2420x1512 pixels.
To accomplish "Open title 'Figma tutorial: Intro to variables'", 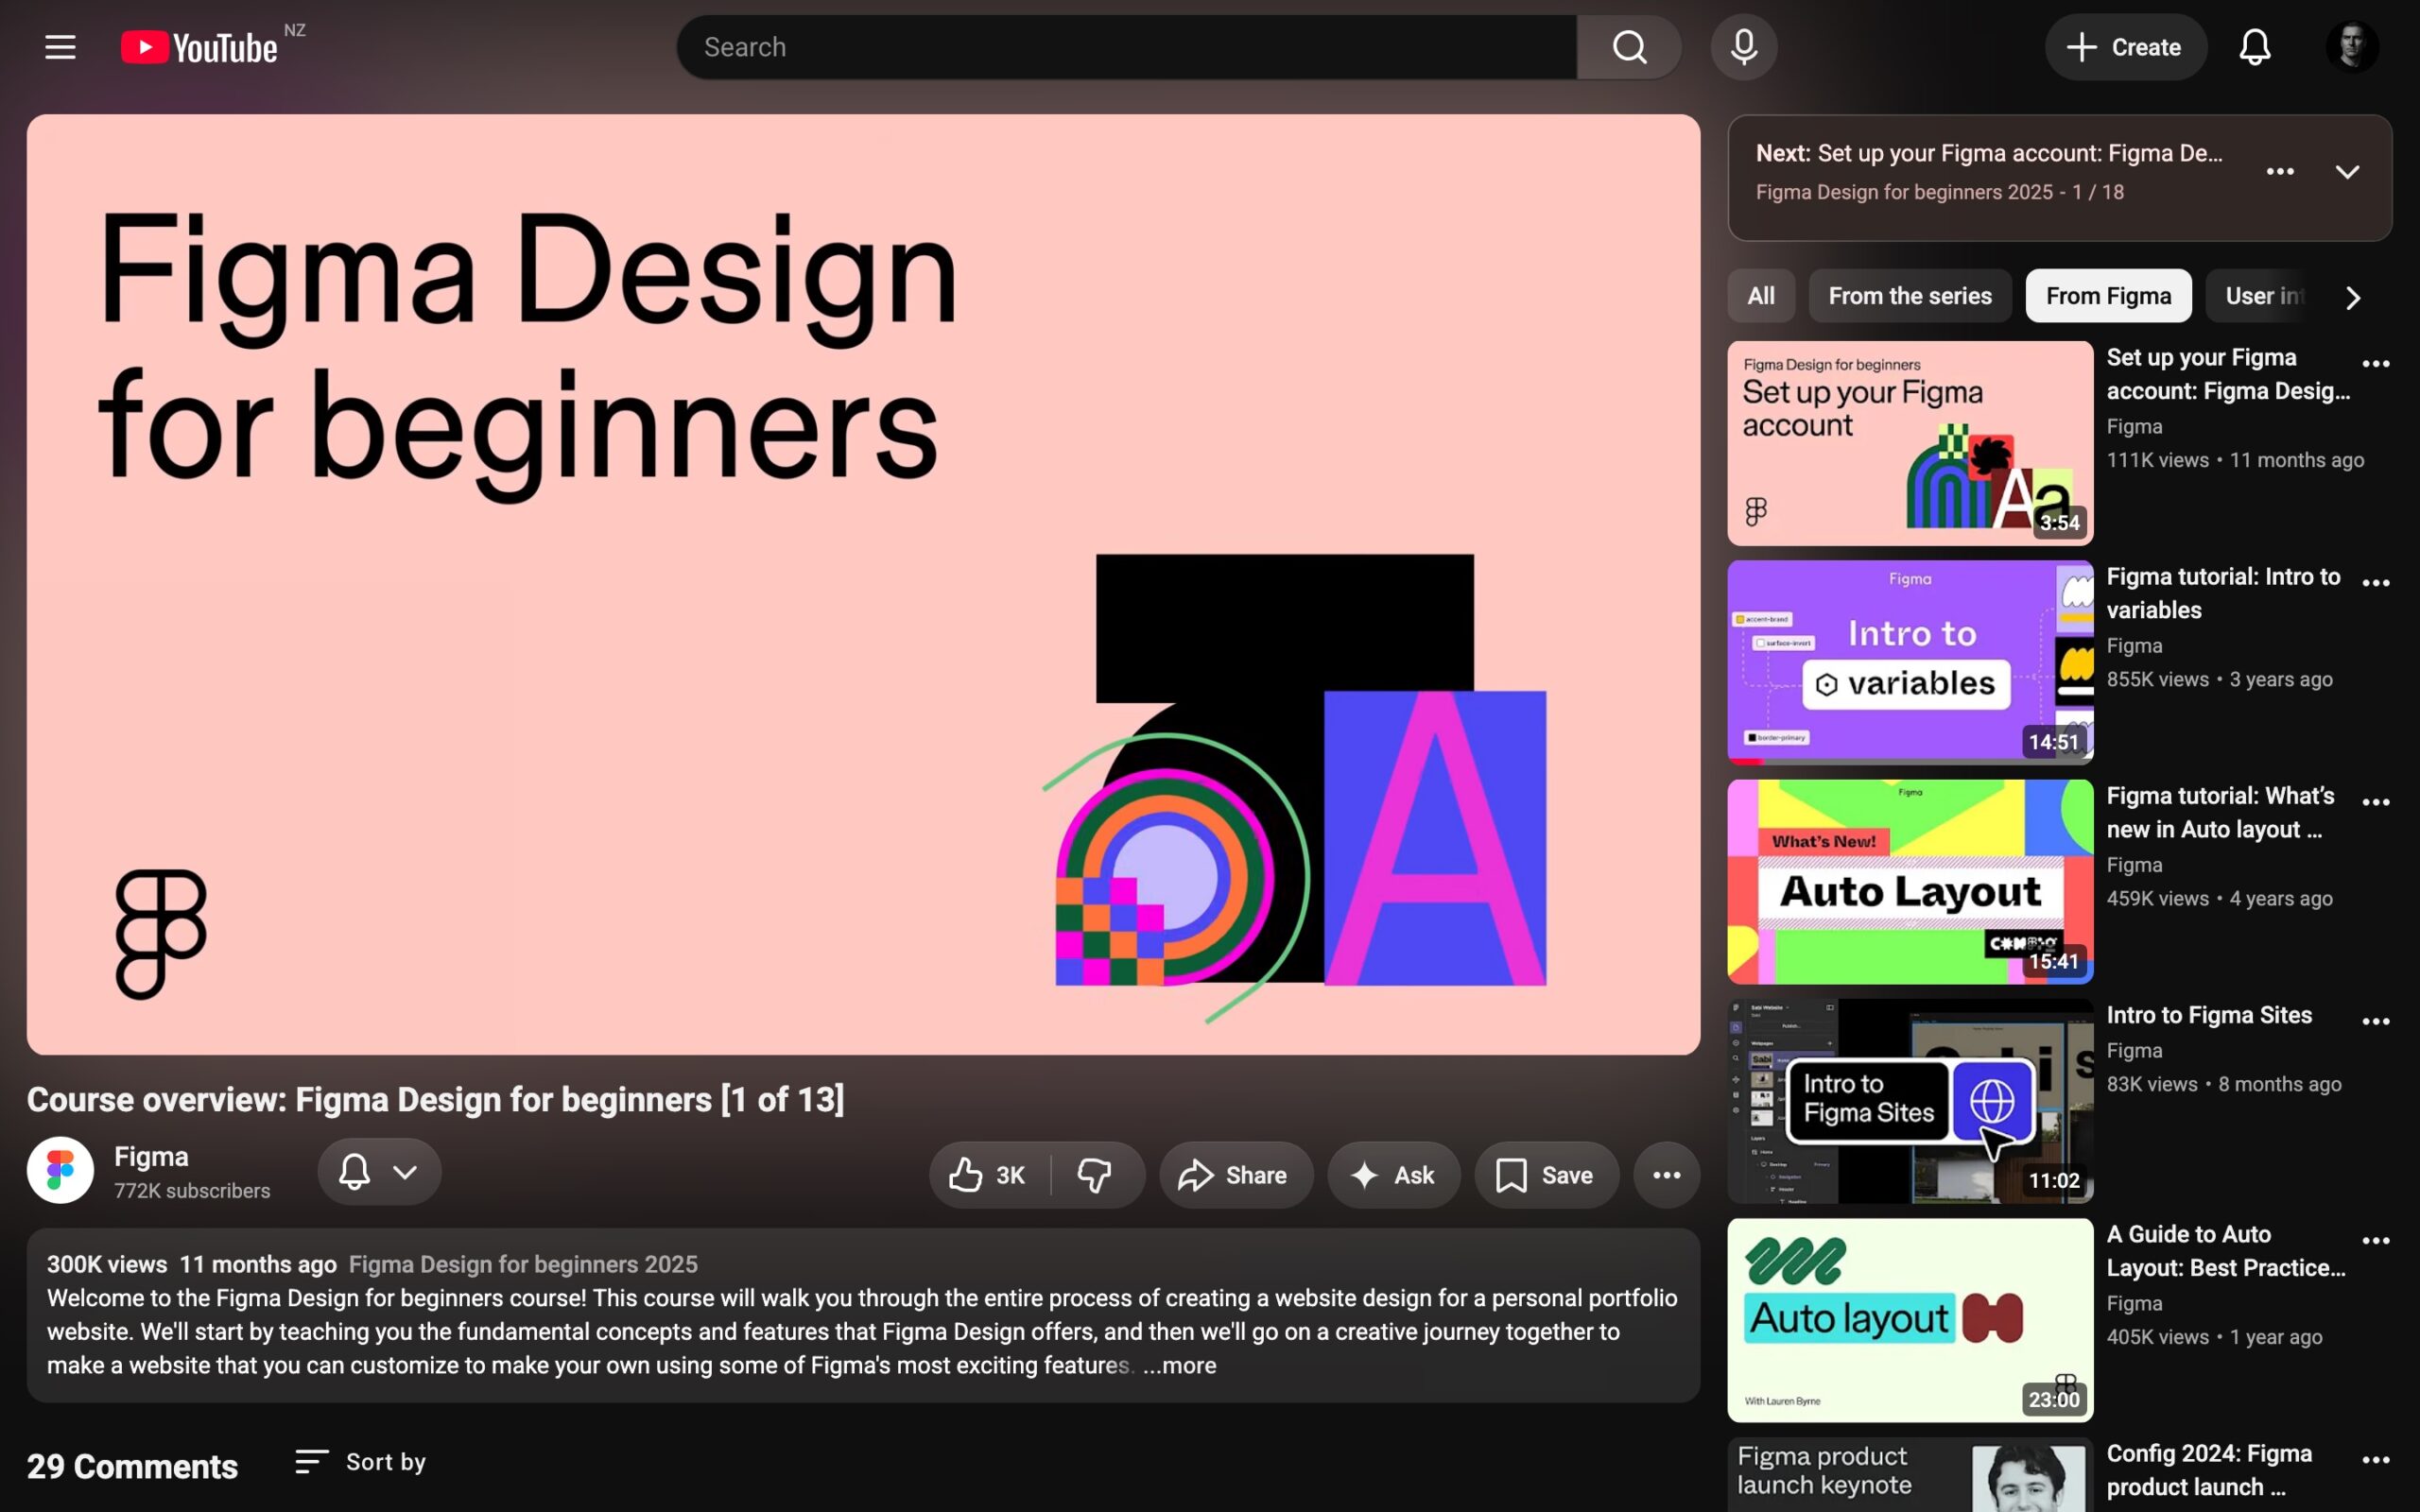I will pyautogui.click(x=2223, y=593).
